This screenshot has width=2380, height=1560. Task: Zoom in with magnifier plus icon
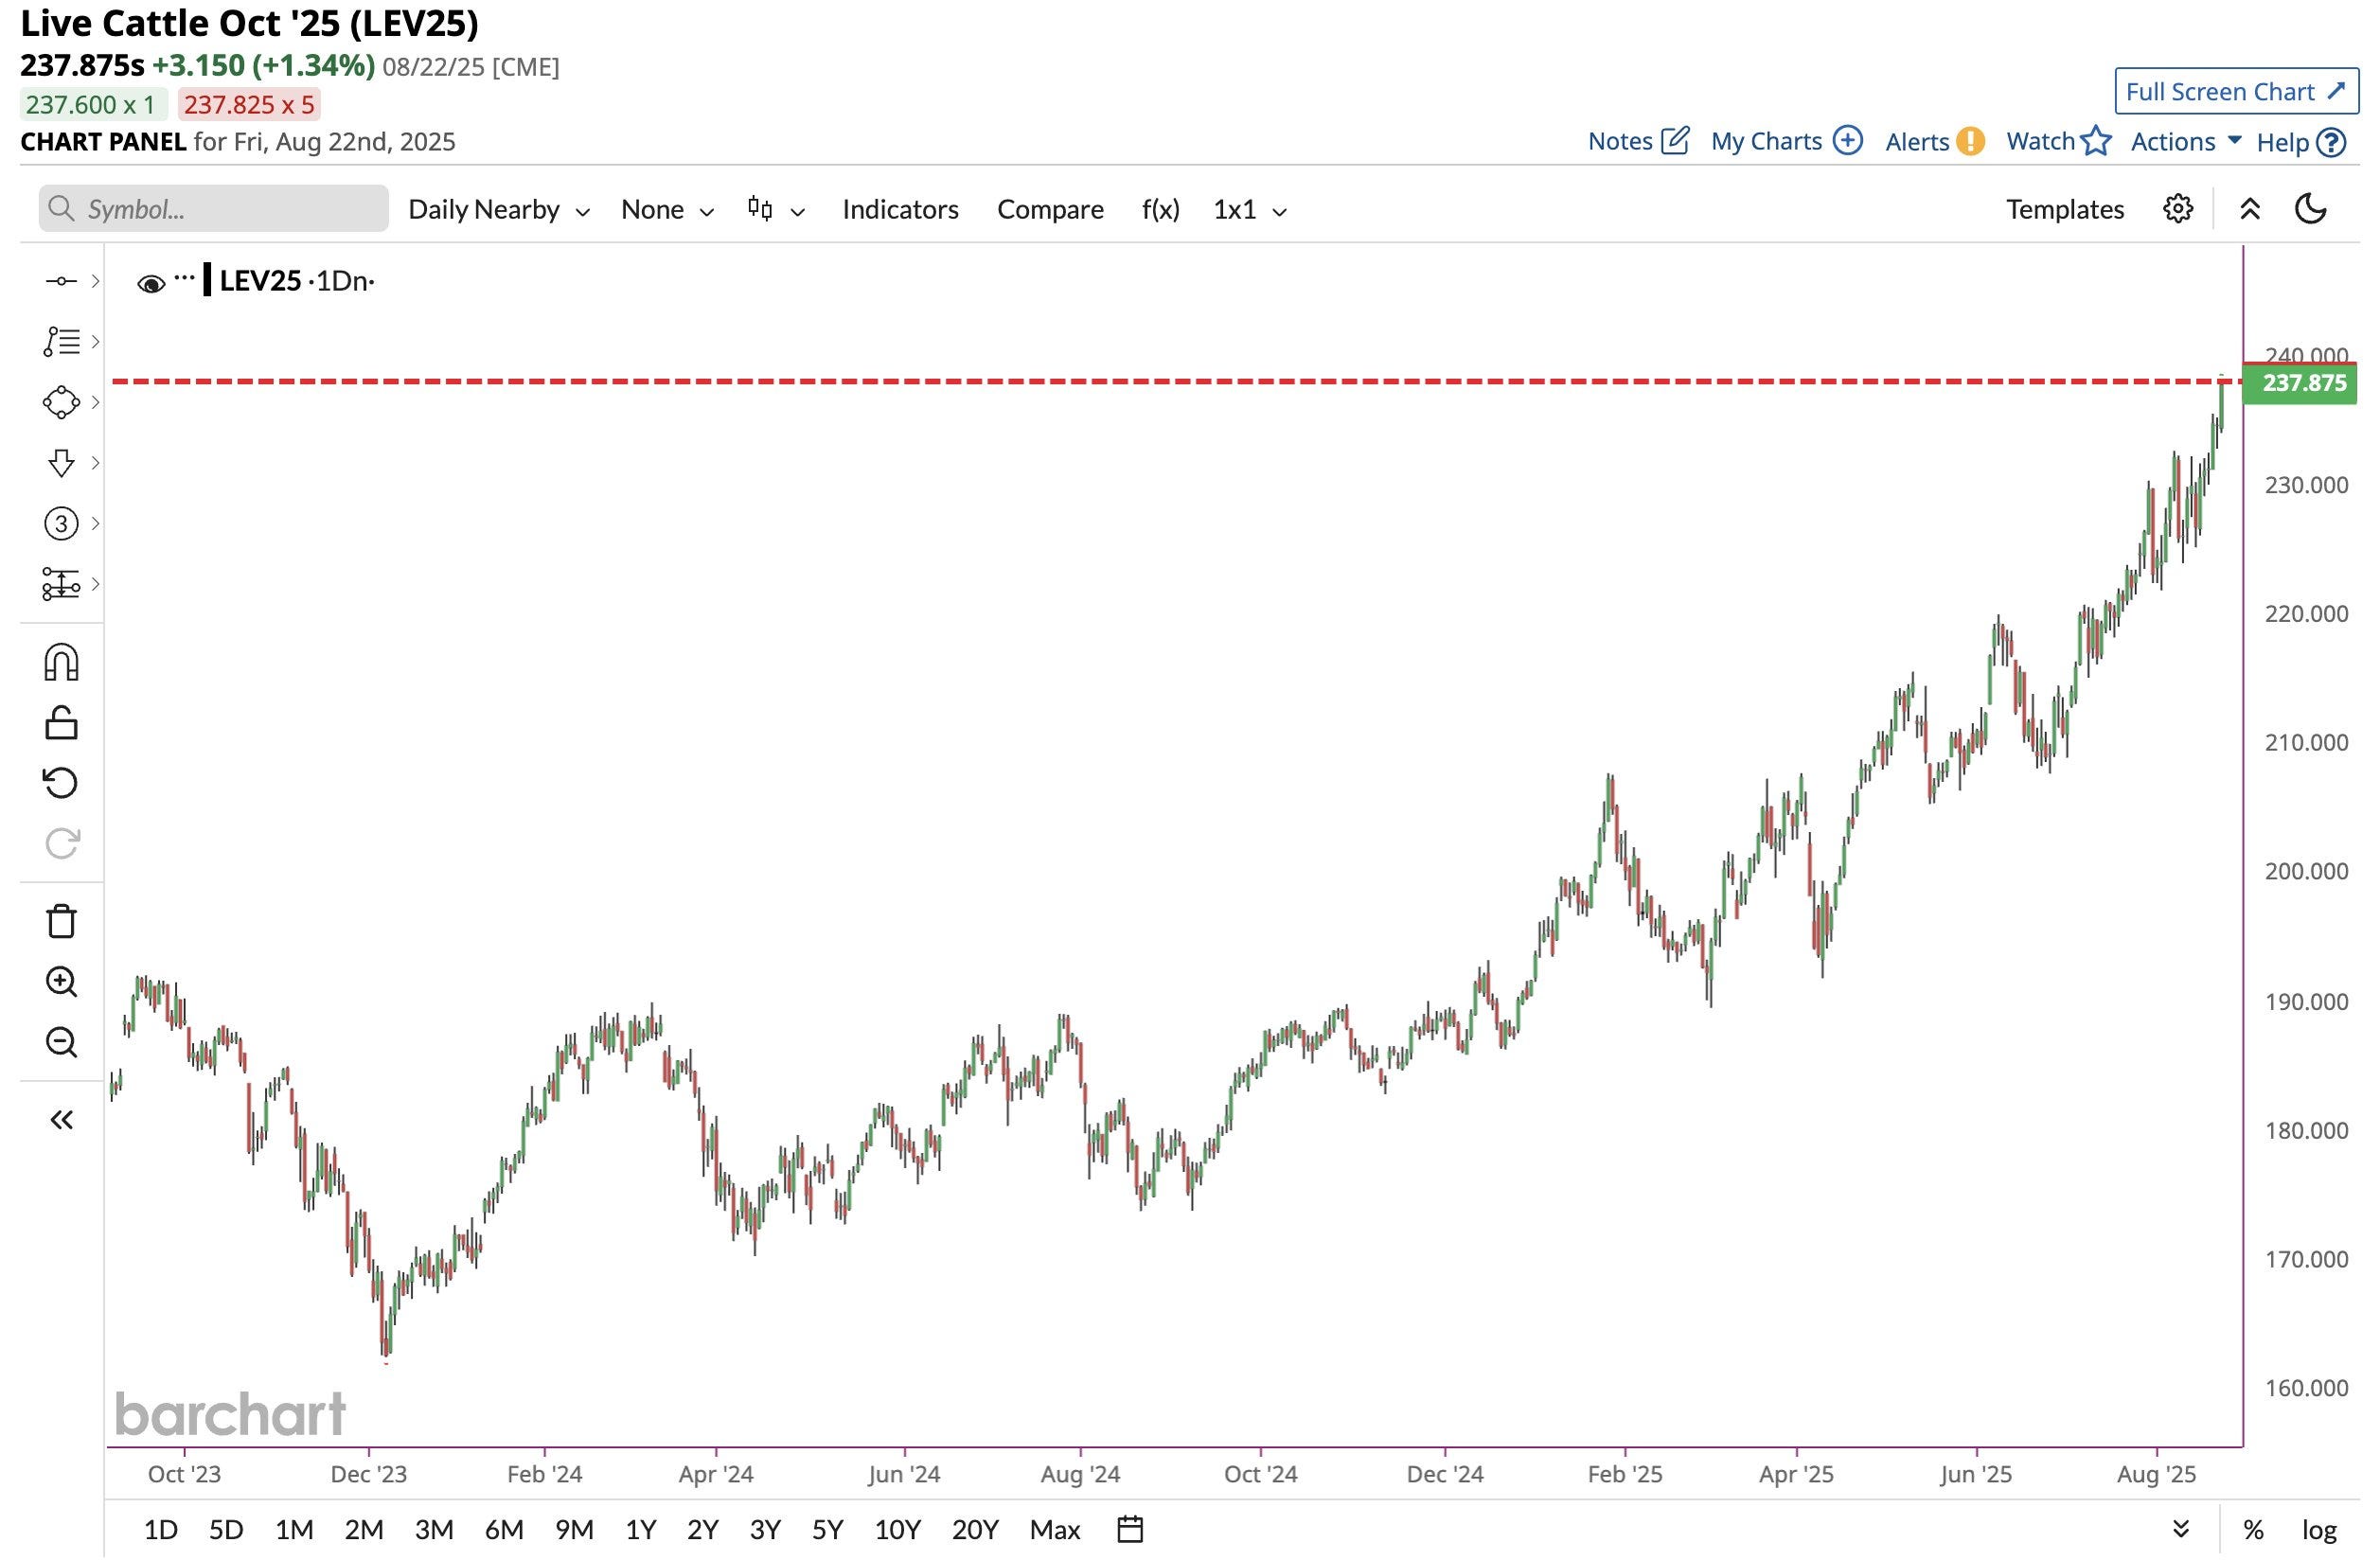coord(61,982)
